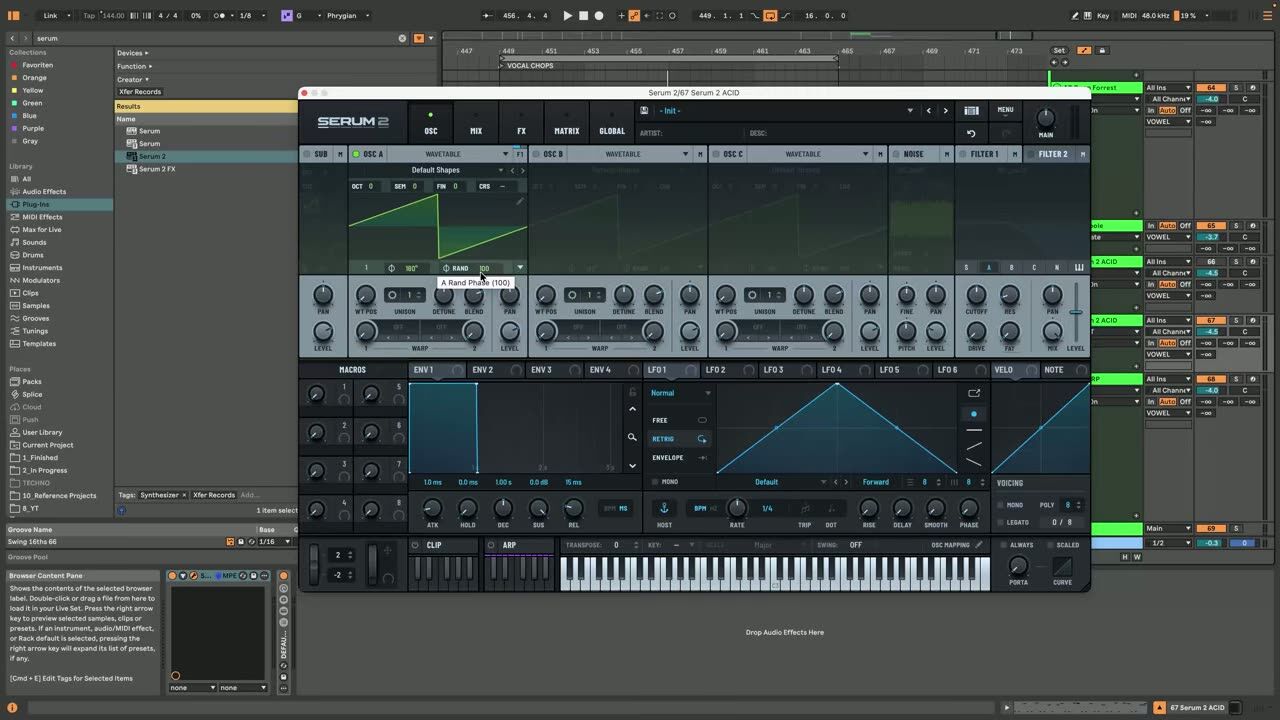
Task: Open the OSC B Wavetable type dropdown
Action: 685,154
